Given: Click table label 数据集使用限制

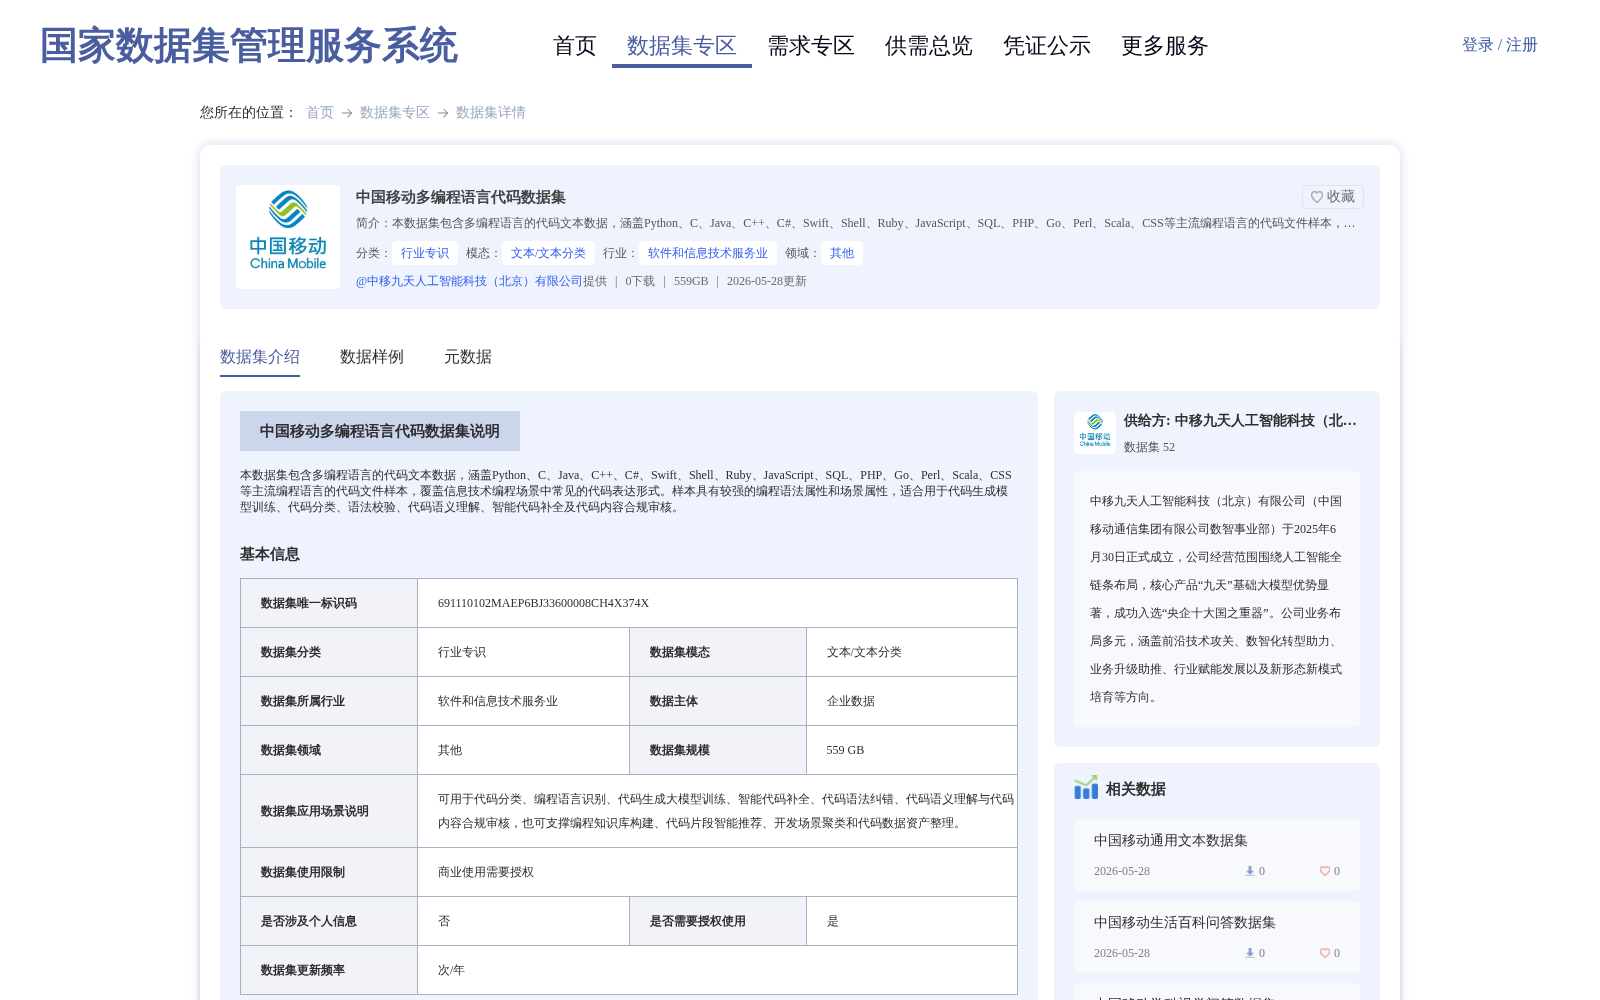Looking at the screenshot, I should (303, 872).
